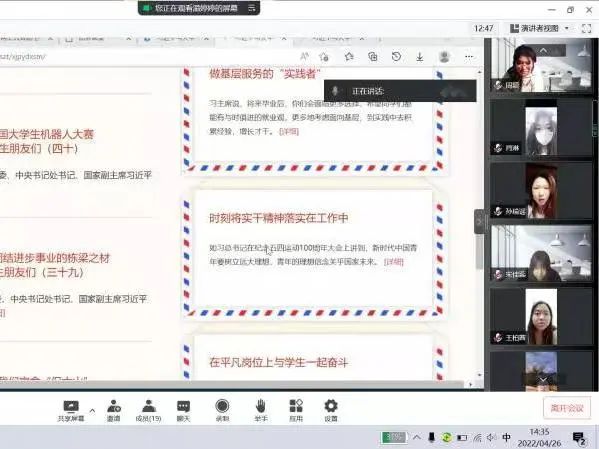Click the shared page vertical scrollbar
The image size is (599, 449).
[x=480, y=225]
